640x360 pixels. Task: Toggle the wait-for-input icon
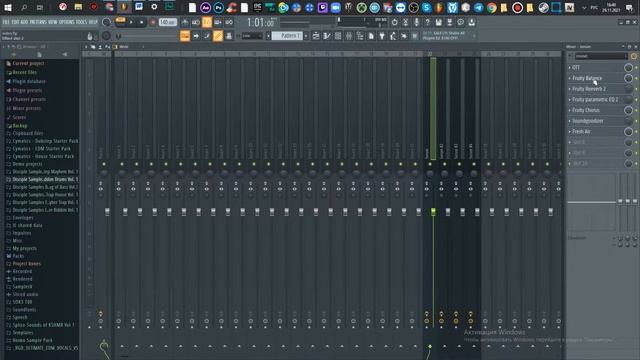[x=196, y=22]
